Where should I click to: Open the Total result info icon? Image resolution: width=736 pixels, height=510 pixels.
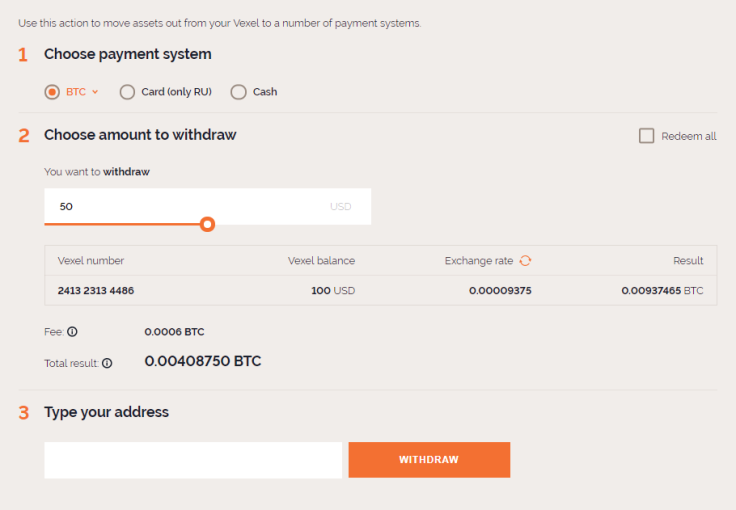pyautogui.click(x=107, y=363)
